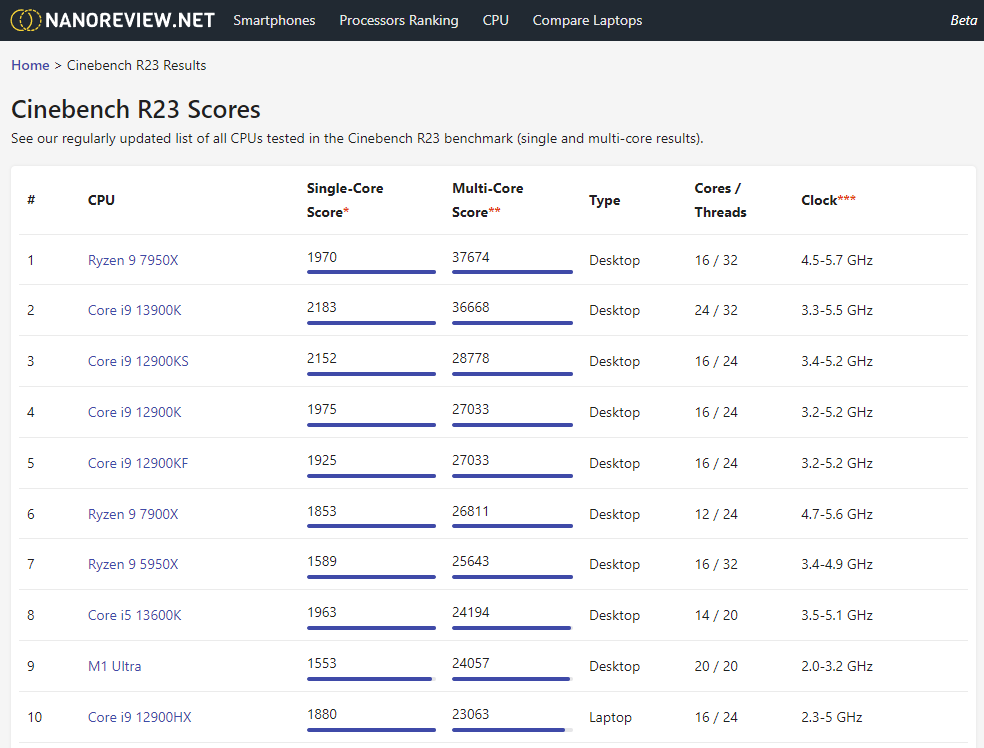Open the M1 Ultra page
The height and width of the screenshot is (748, 984).
tap(114, 666)
